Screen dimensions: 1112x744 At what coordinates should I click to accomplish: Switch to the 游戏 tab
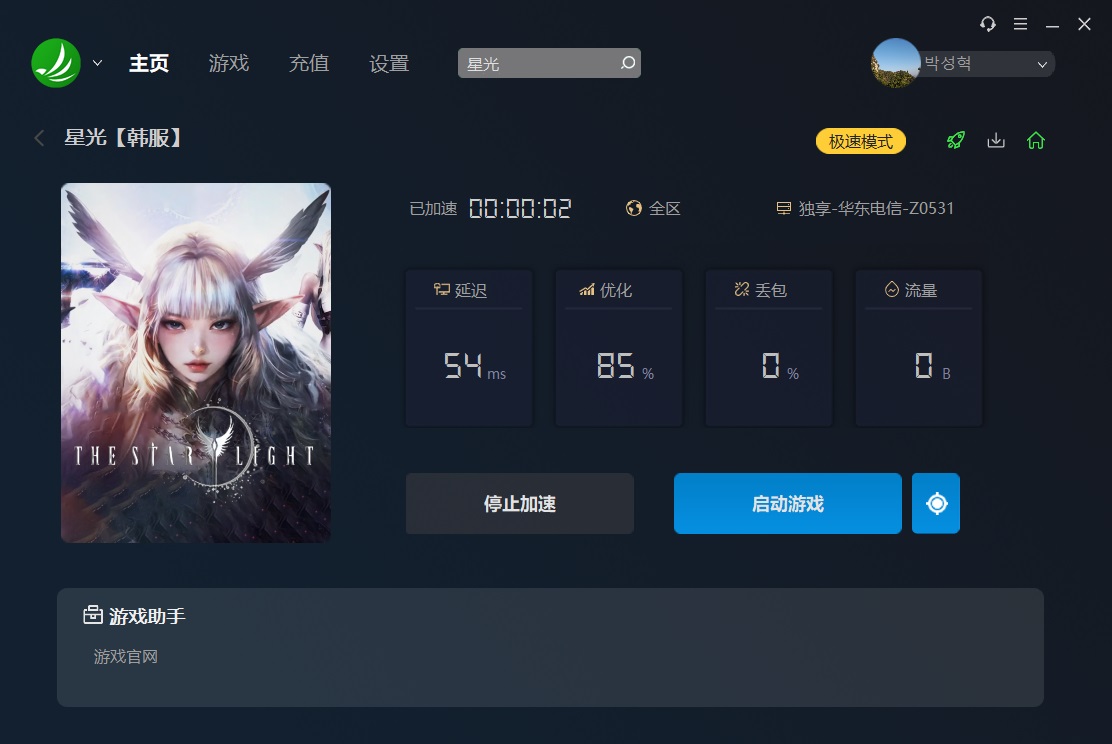pyautogui.click(x=228, y=63)
